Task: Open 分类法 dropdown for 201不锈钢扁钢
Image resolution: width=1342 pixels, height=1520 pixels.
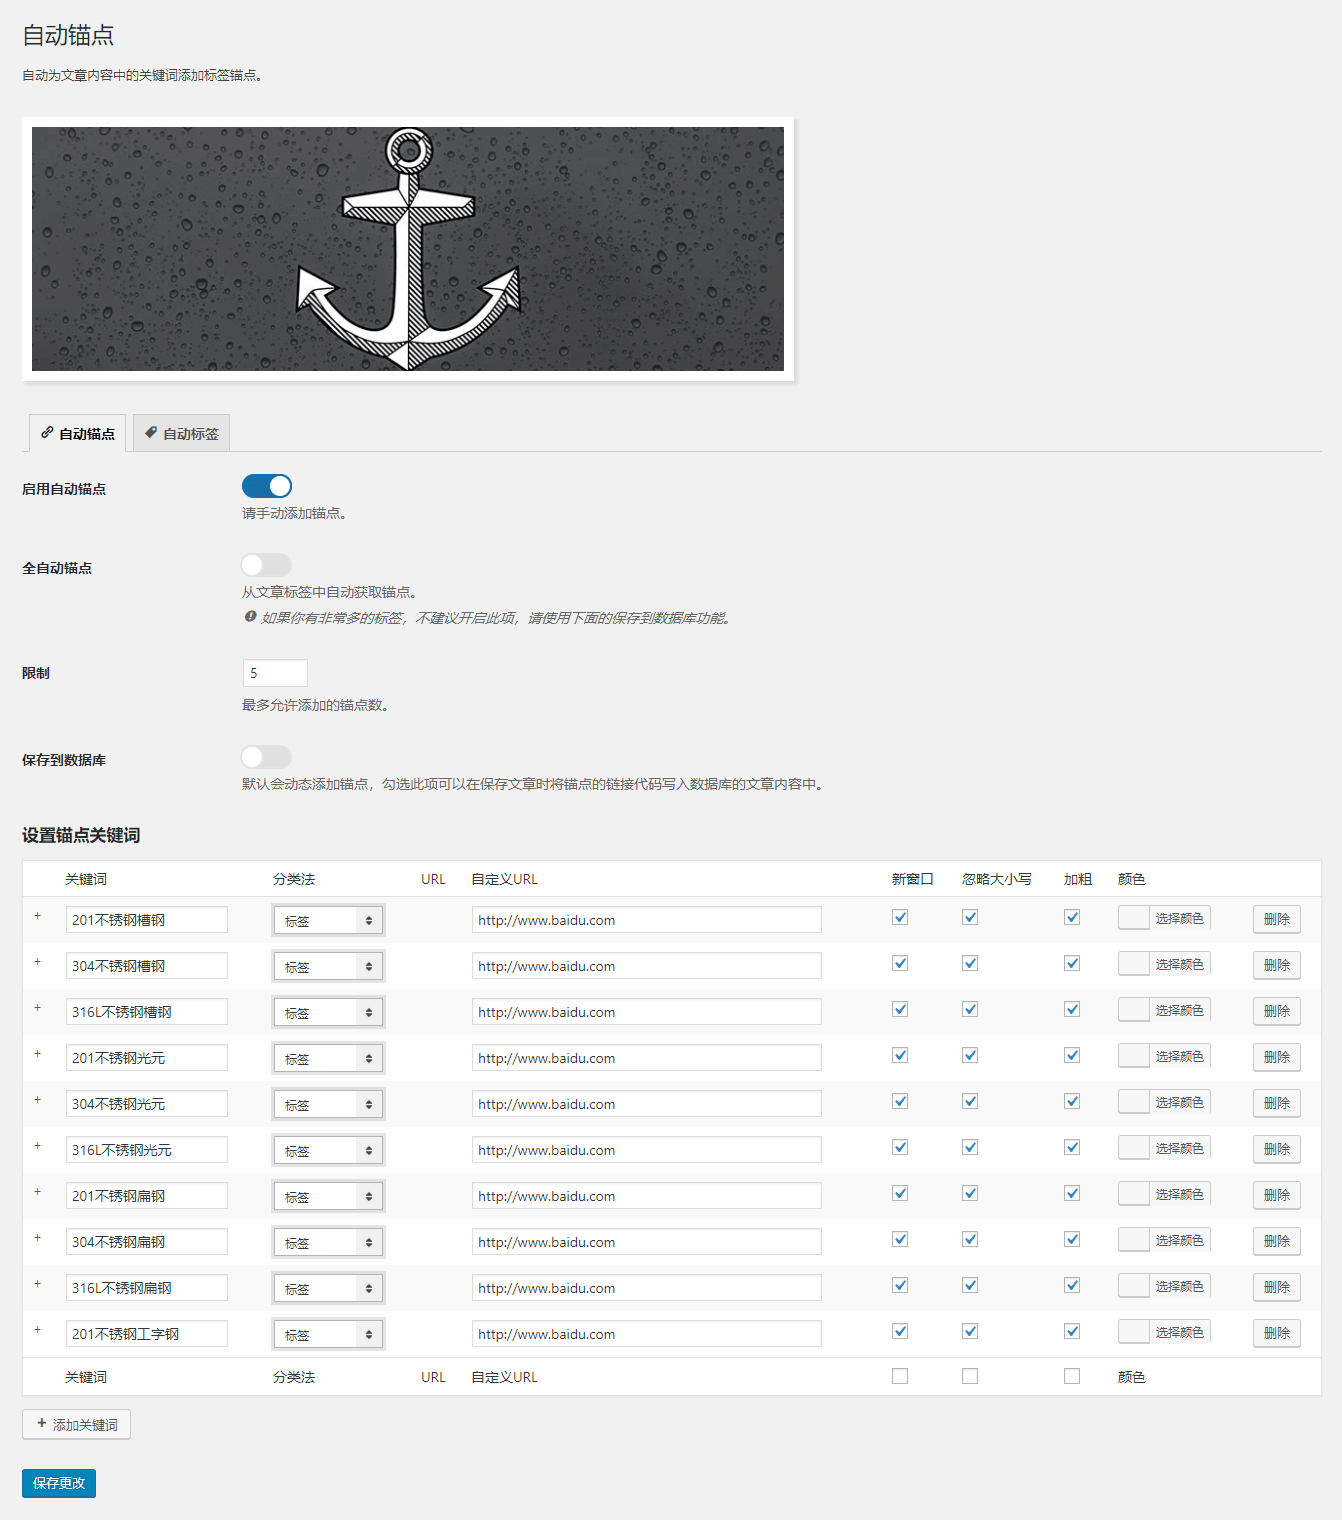Action: 328,1196
